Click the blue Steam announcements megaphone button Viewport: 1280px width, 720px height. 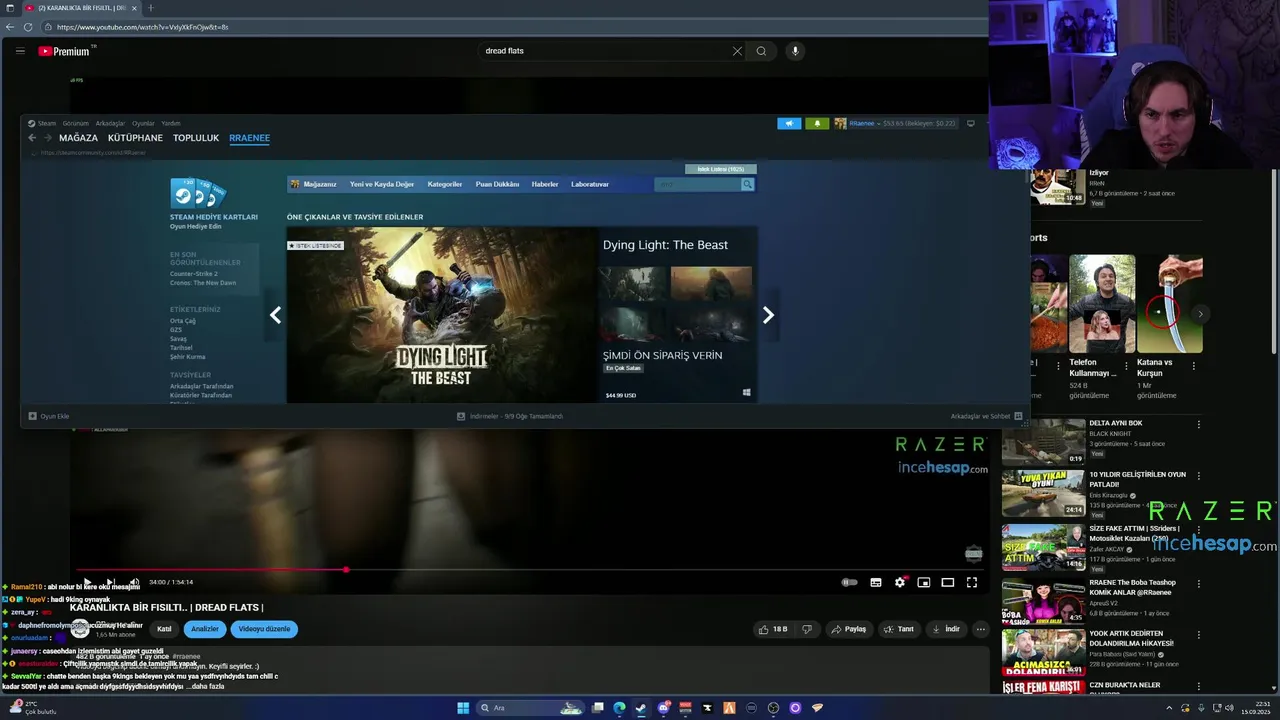coord(789,123)
